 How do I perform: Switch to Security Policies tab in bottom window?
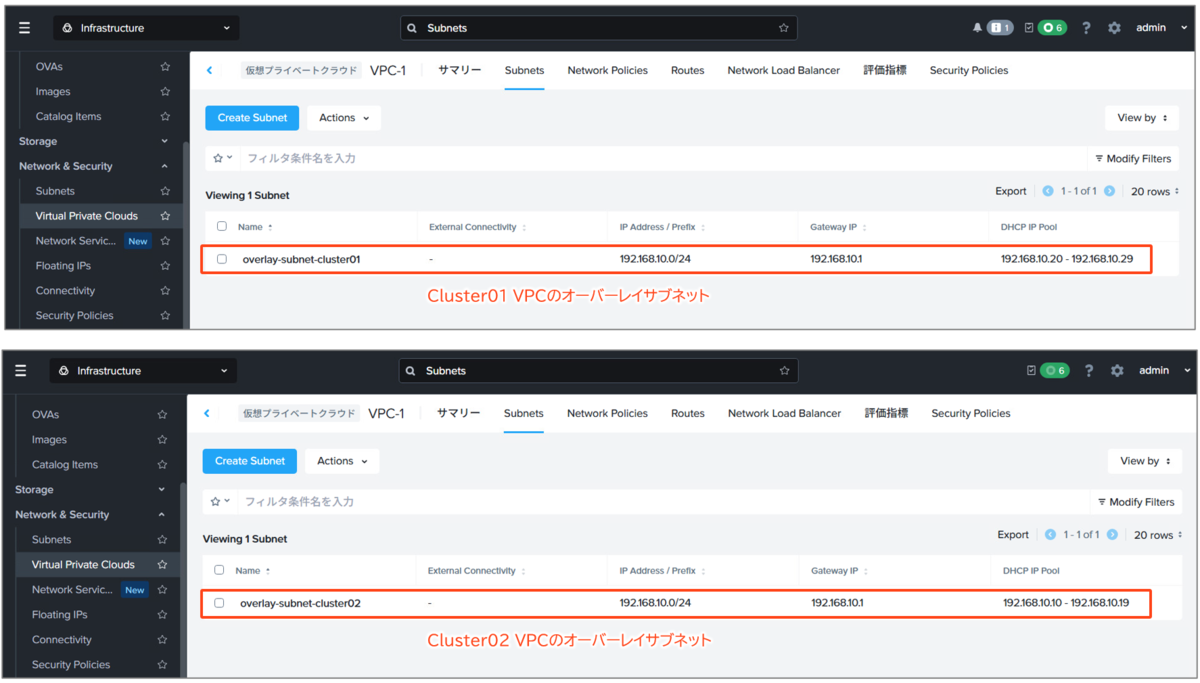[x=971, y=413]
